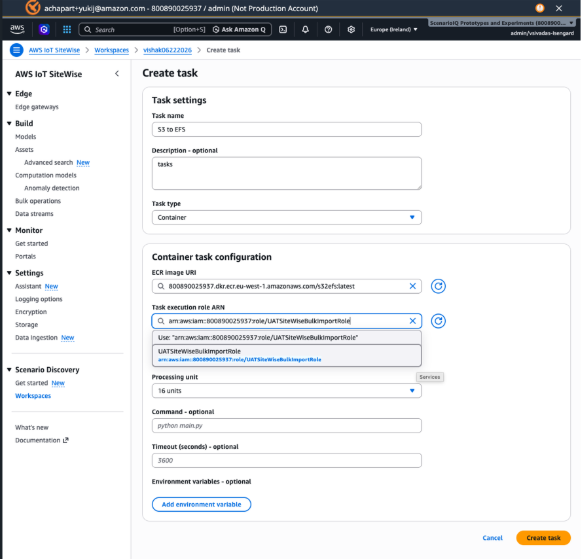Open Assistant in sidebar

point(28,286)
